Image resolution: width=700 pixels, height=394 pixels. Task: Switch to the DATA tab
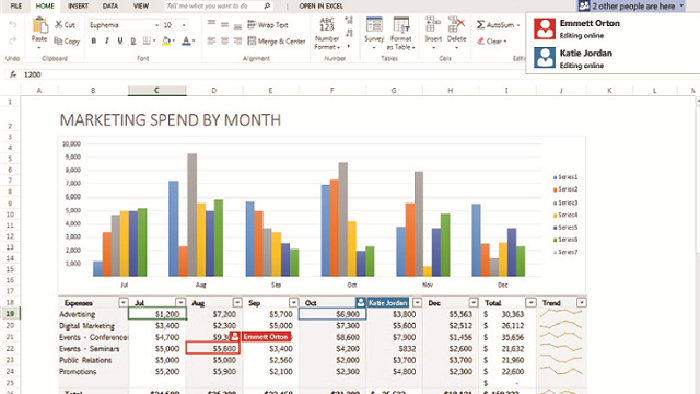(110, 6)
